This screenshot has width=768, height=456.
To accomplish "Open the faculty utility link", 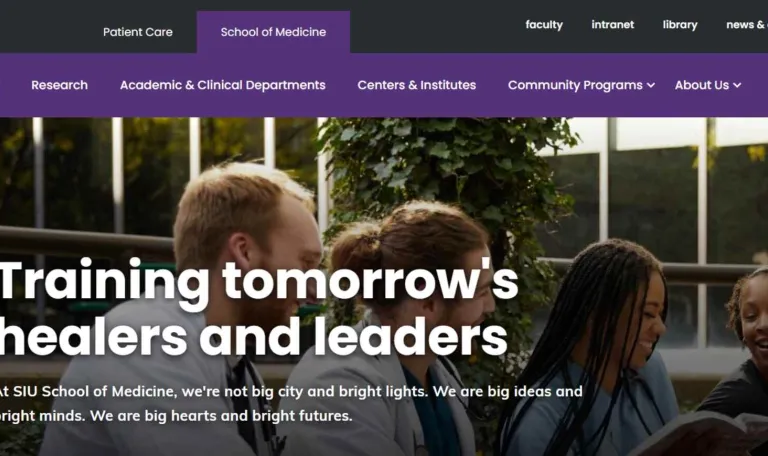I will point(544,24).
